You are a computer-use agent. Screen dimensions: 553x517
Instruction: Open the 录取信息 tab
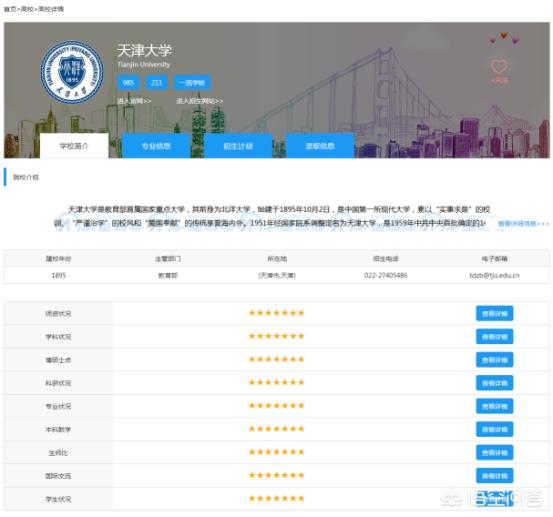pos(320,146)
